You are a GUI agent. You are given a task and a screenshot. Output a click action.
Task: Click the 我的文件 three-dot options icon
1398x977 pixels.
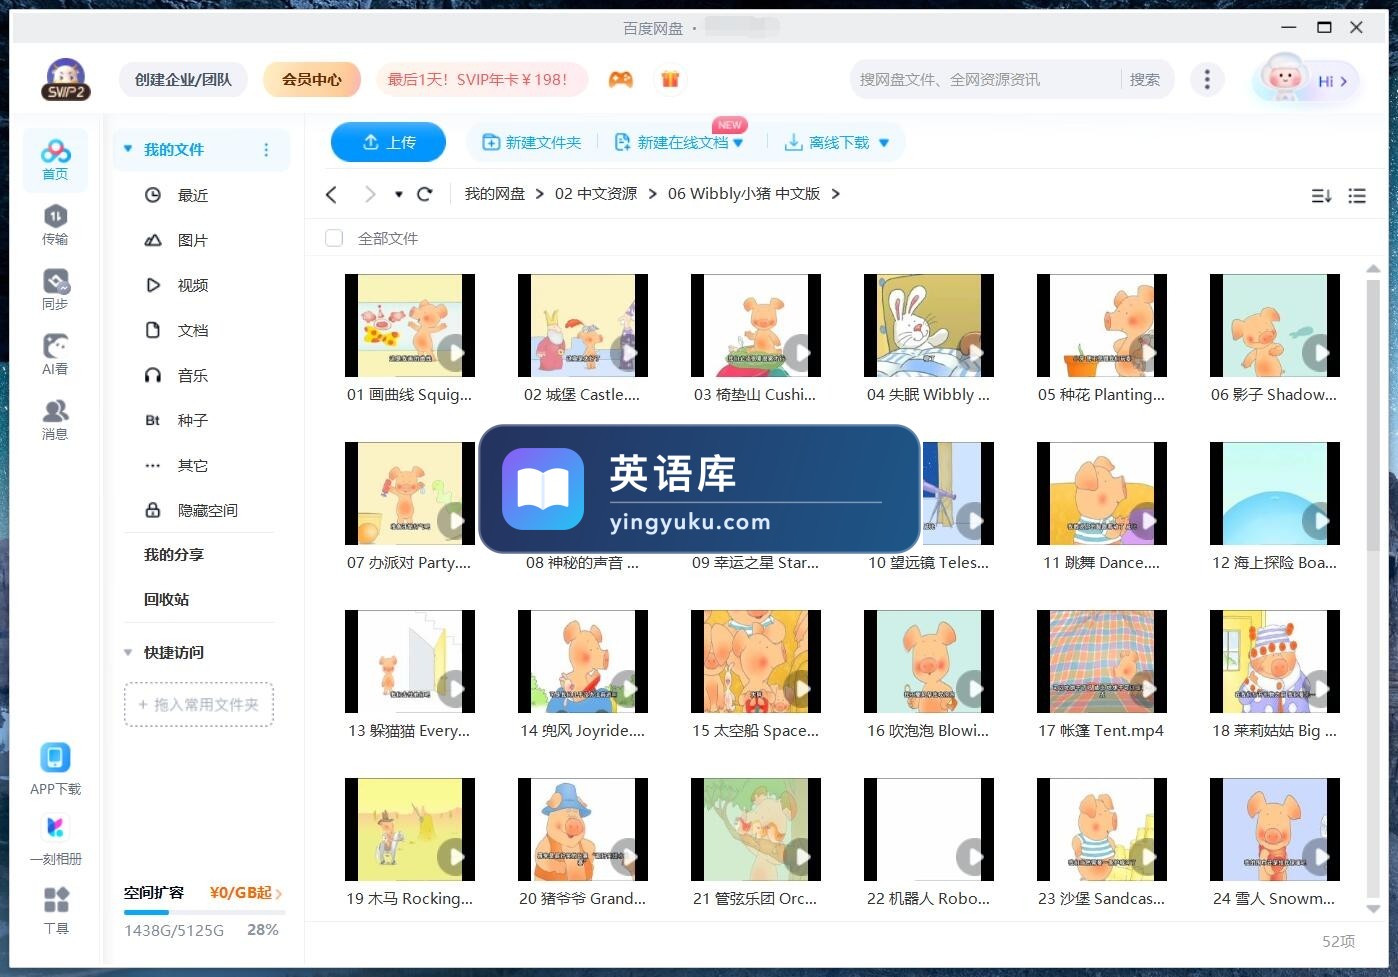266,150
